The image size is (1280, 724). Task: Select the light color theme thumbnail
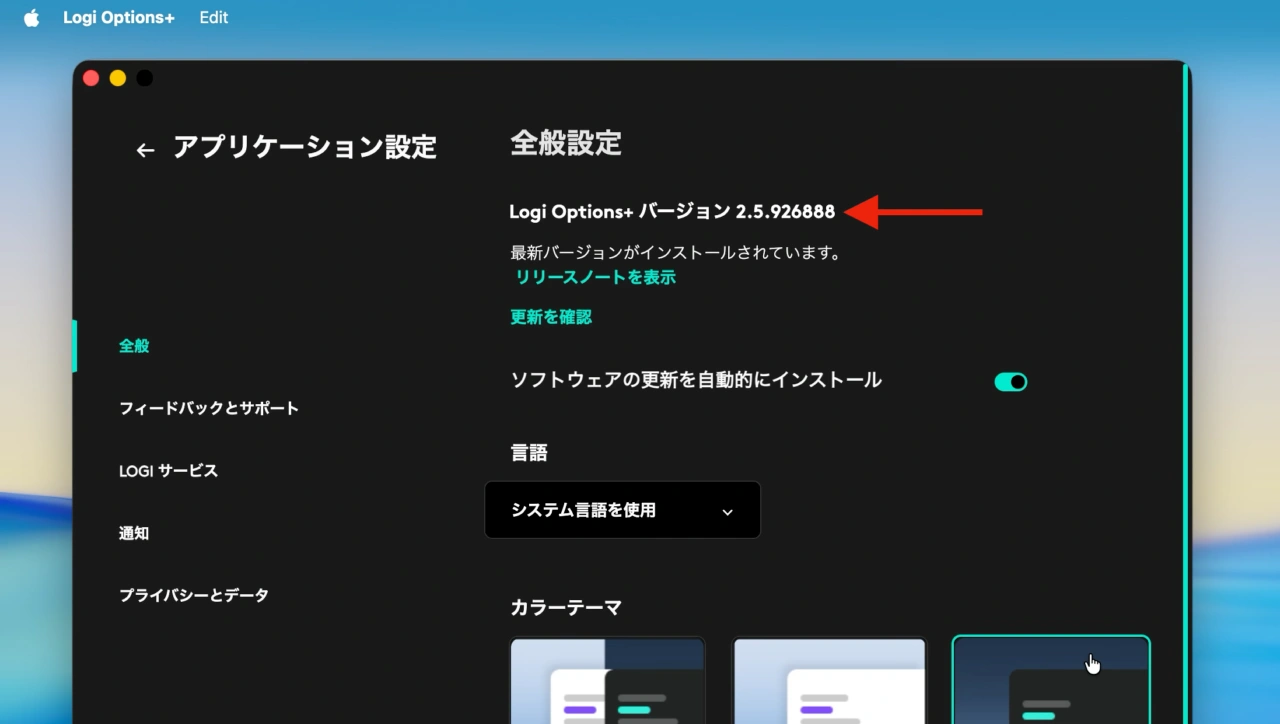click(x=829, y=680)
